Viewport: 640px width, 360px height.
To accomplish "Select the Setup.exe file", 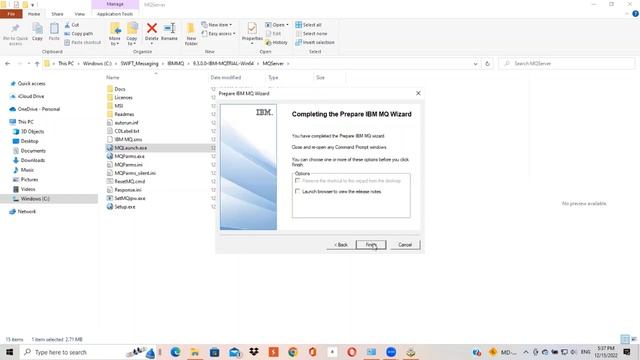I will tap(124, 207).
